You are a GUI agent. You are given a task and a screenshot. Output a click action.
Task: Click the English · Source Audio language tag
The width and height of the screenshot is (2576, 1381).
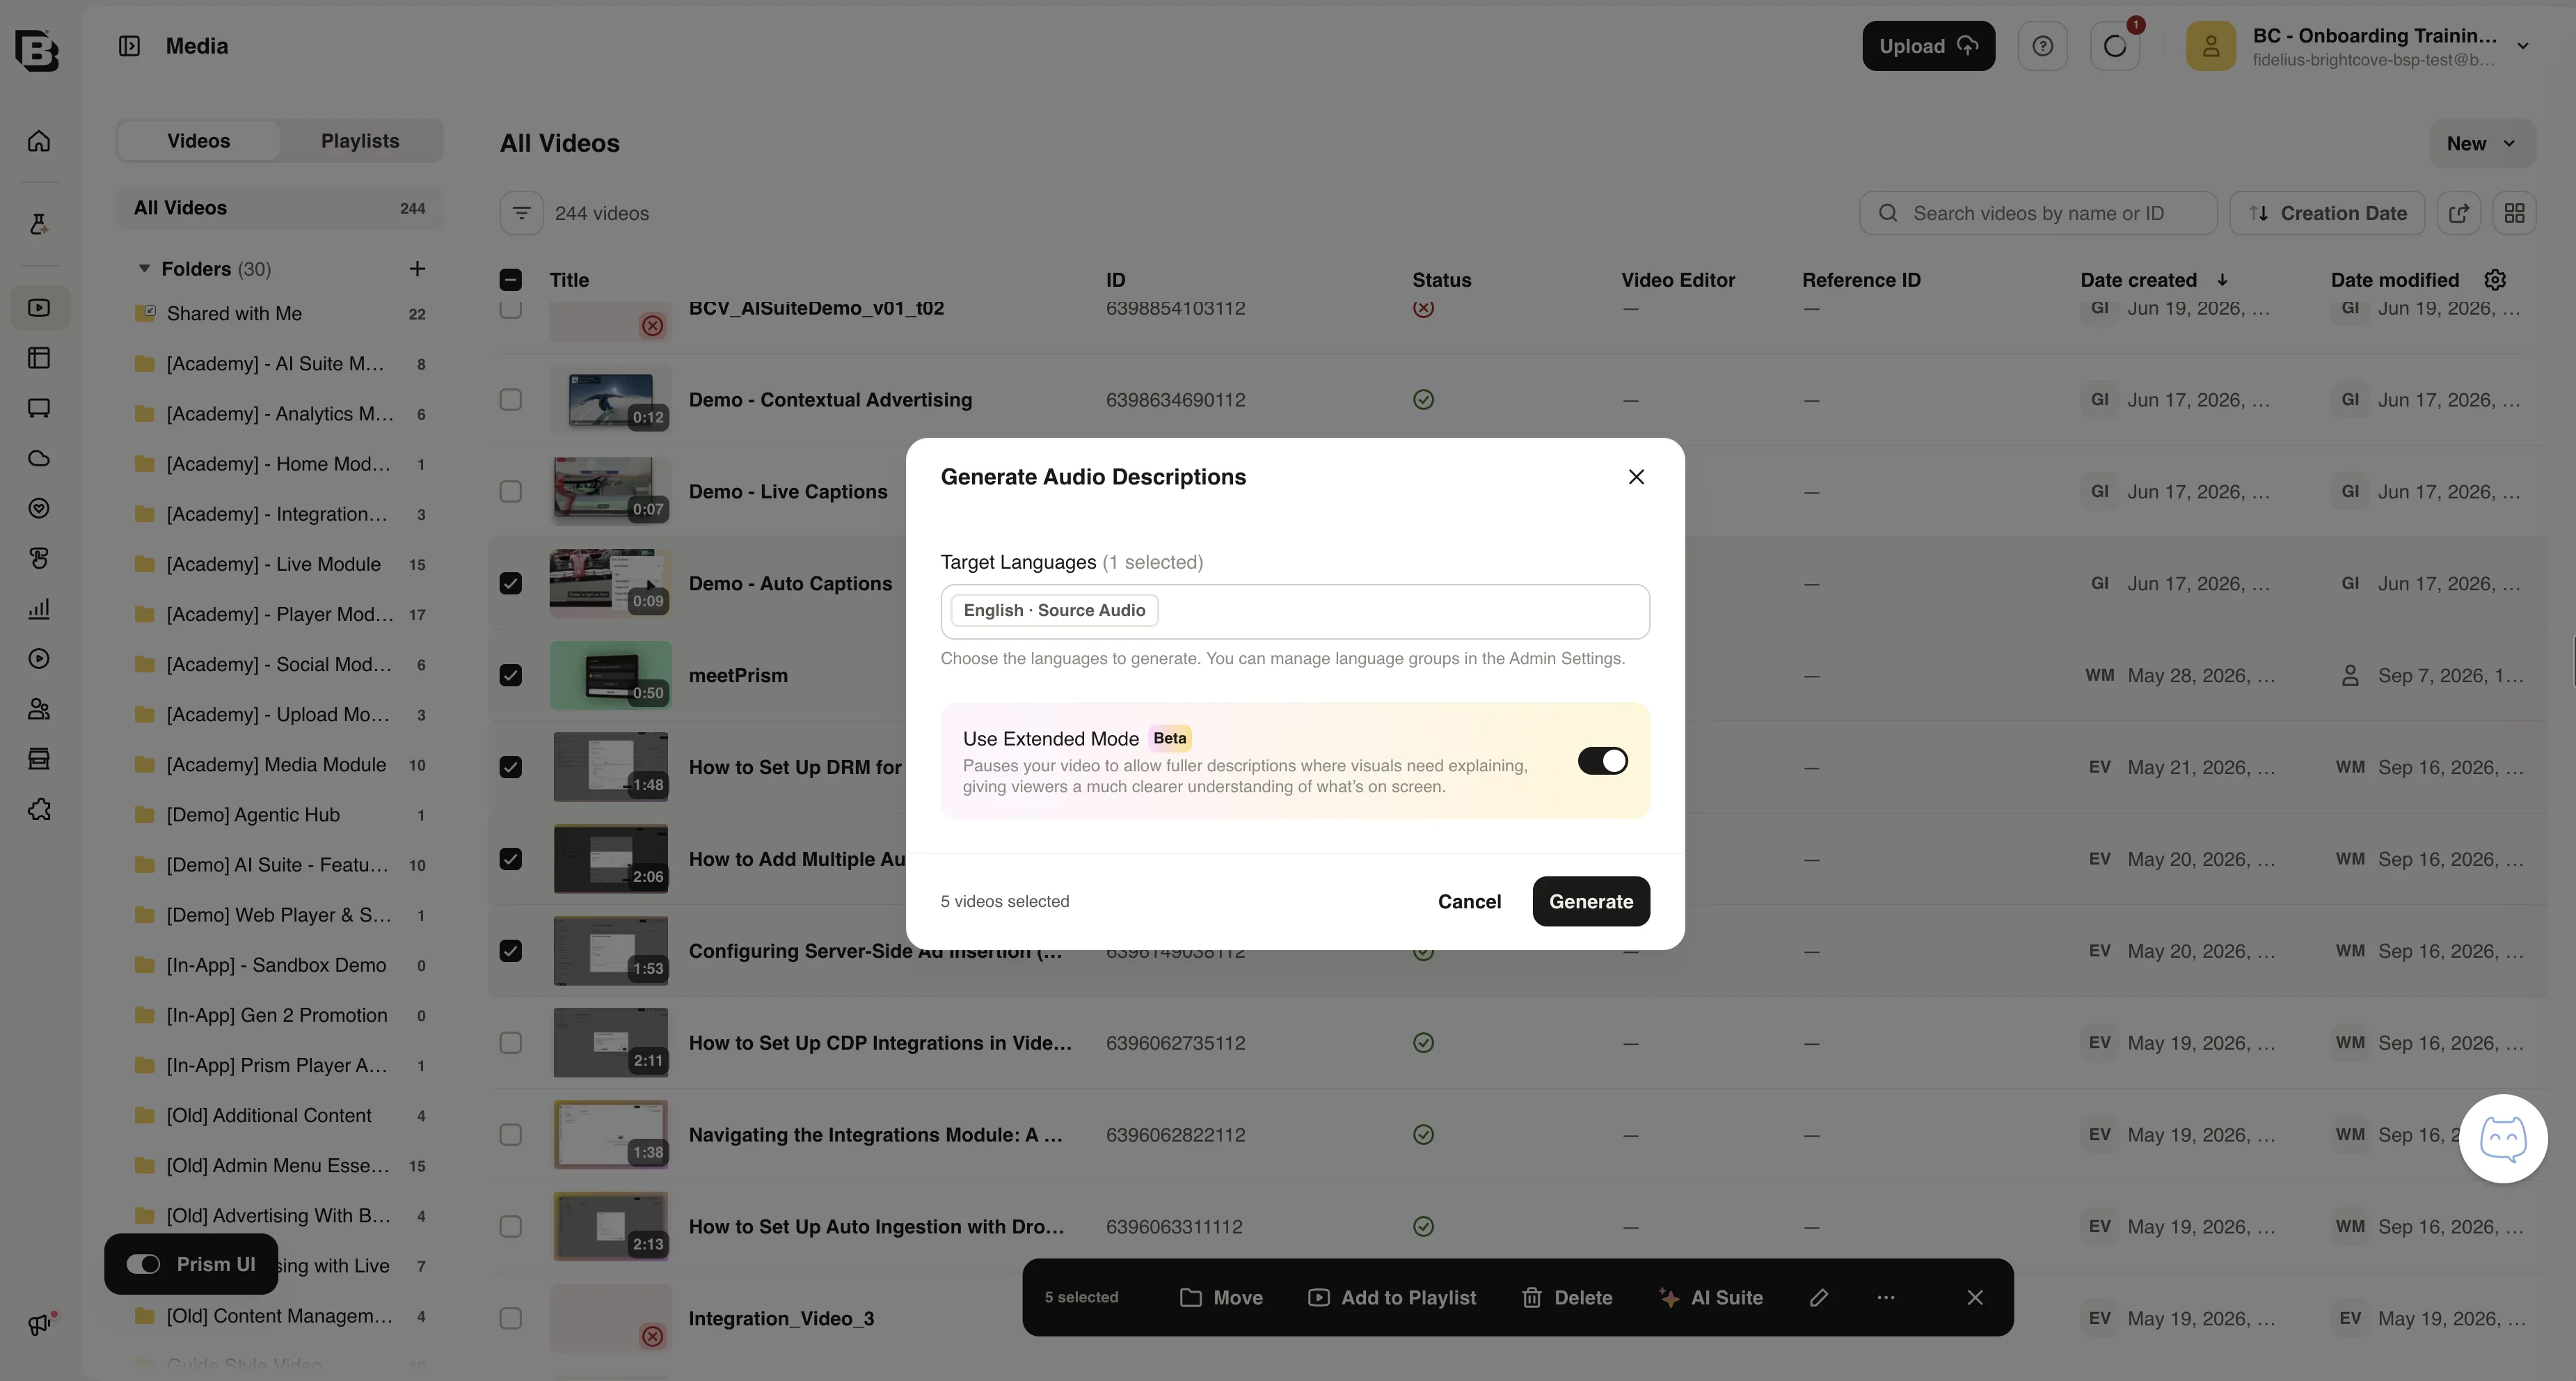[x=1054, y=610]
